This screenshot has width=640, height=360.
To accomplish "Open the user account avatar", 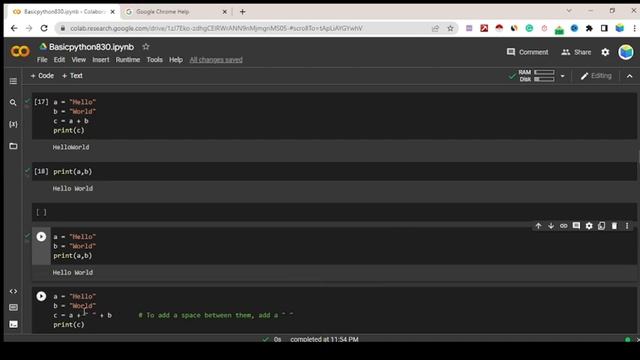I will pyautogui.click(x=626, y=52).
